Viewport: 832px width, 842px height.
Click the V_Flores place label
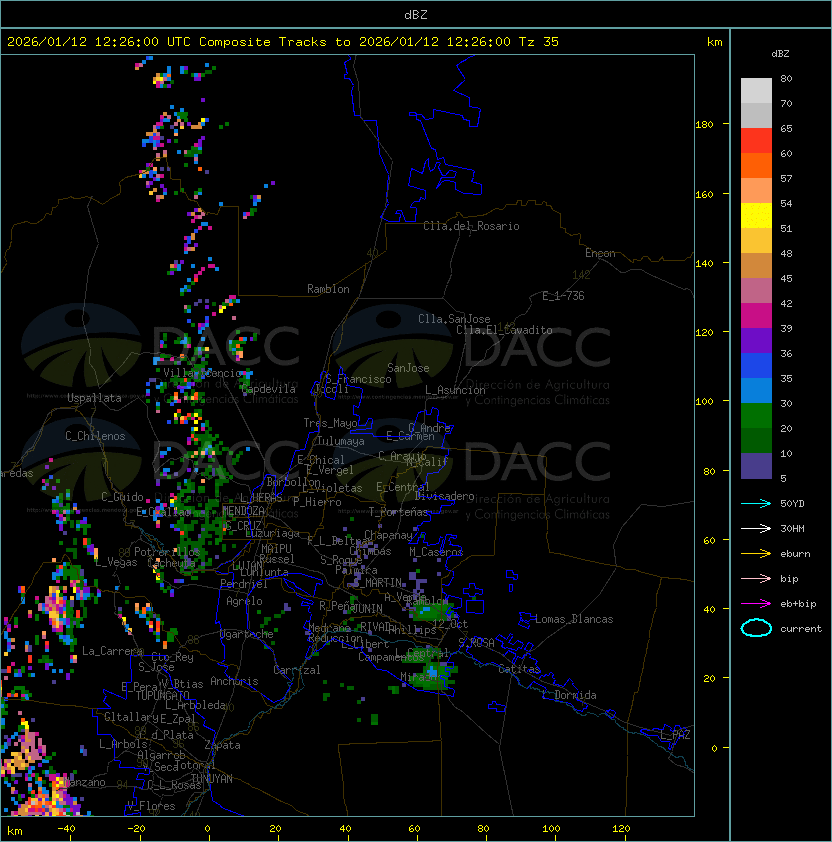click(x=151, y=806)
